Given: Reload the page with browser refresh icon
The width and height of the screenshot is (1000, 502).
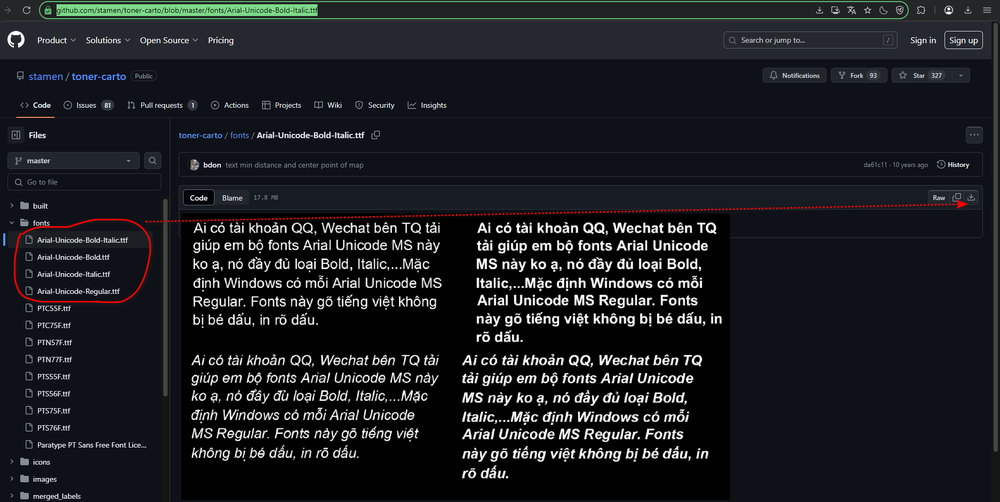Looking at the screenshot, I should point(27,10).
